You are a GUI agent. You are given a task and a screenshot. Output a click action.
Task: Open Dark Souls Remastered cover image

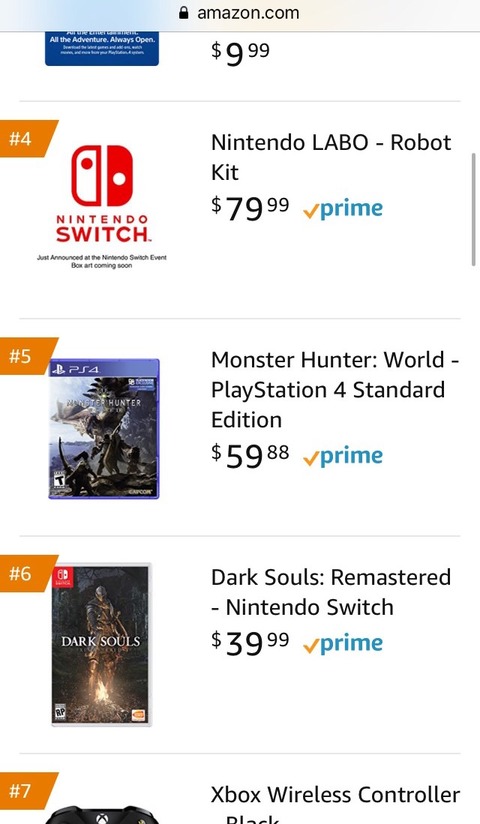pyautogui.click(x=101, y=645)
